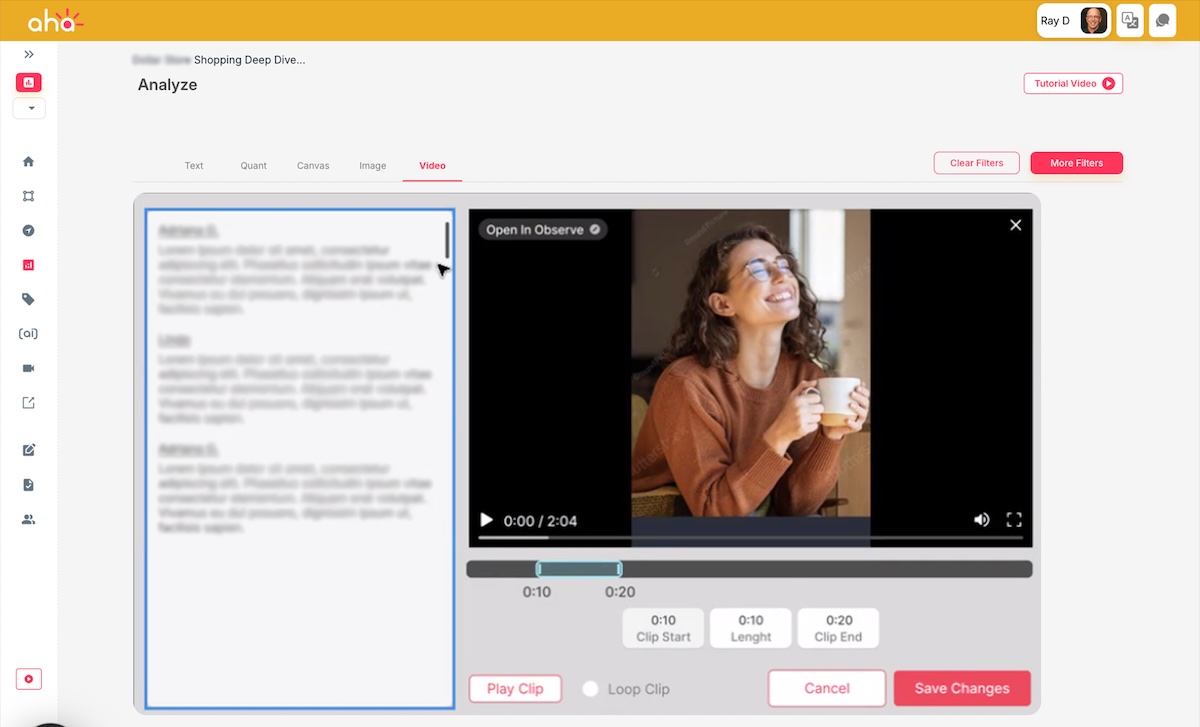Open the sidebar dropdown arrow below chart icon
This screenshot has width=1200, height=727.
tap(30, 108)
